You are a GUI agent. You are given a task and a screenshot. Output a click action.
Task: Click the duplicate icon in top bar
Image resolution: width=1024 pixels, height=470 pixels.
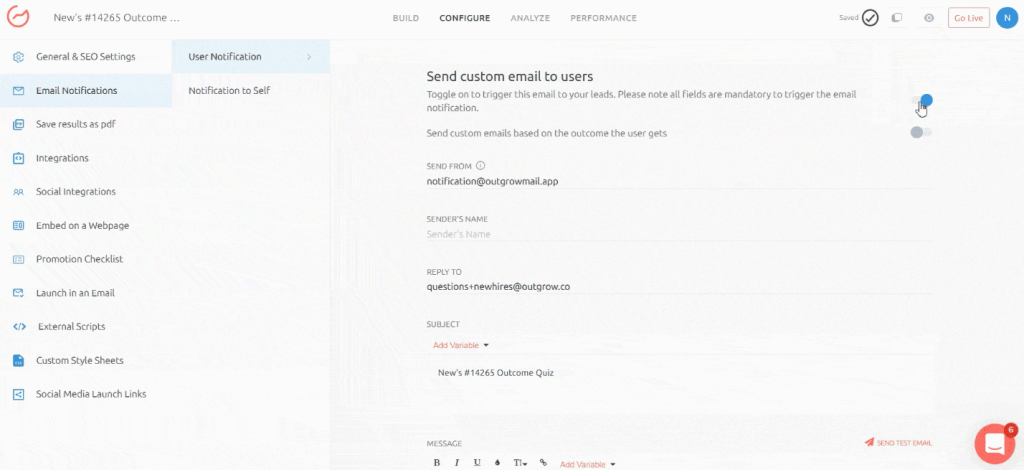[897, 18]
